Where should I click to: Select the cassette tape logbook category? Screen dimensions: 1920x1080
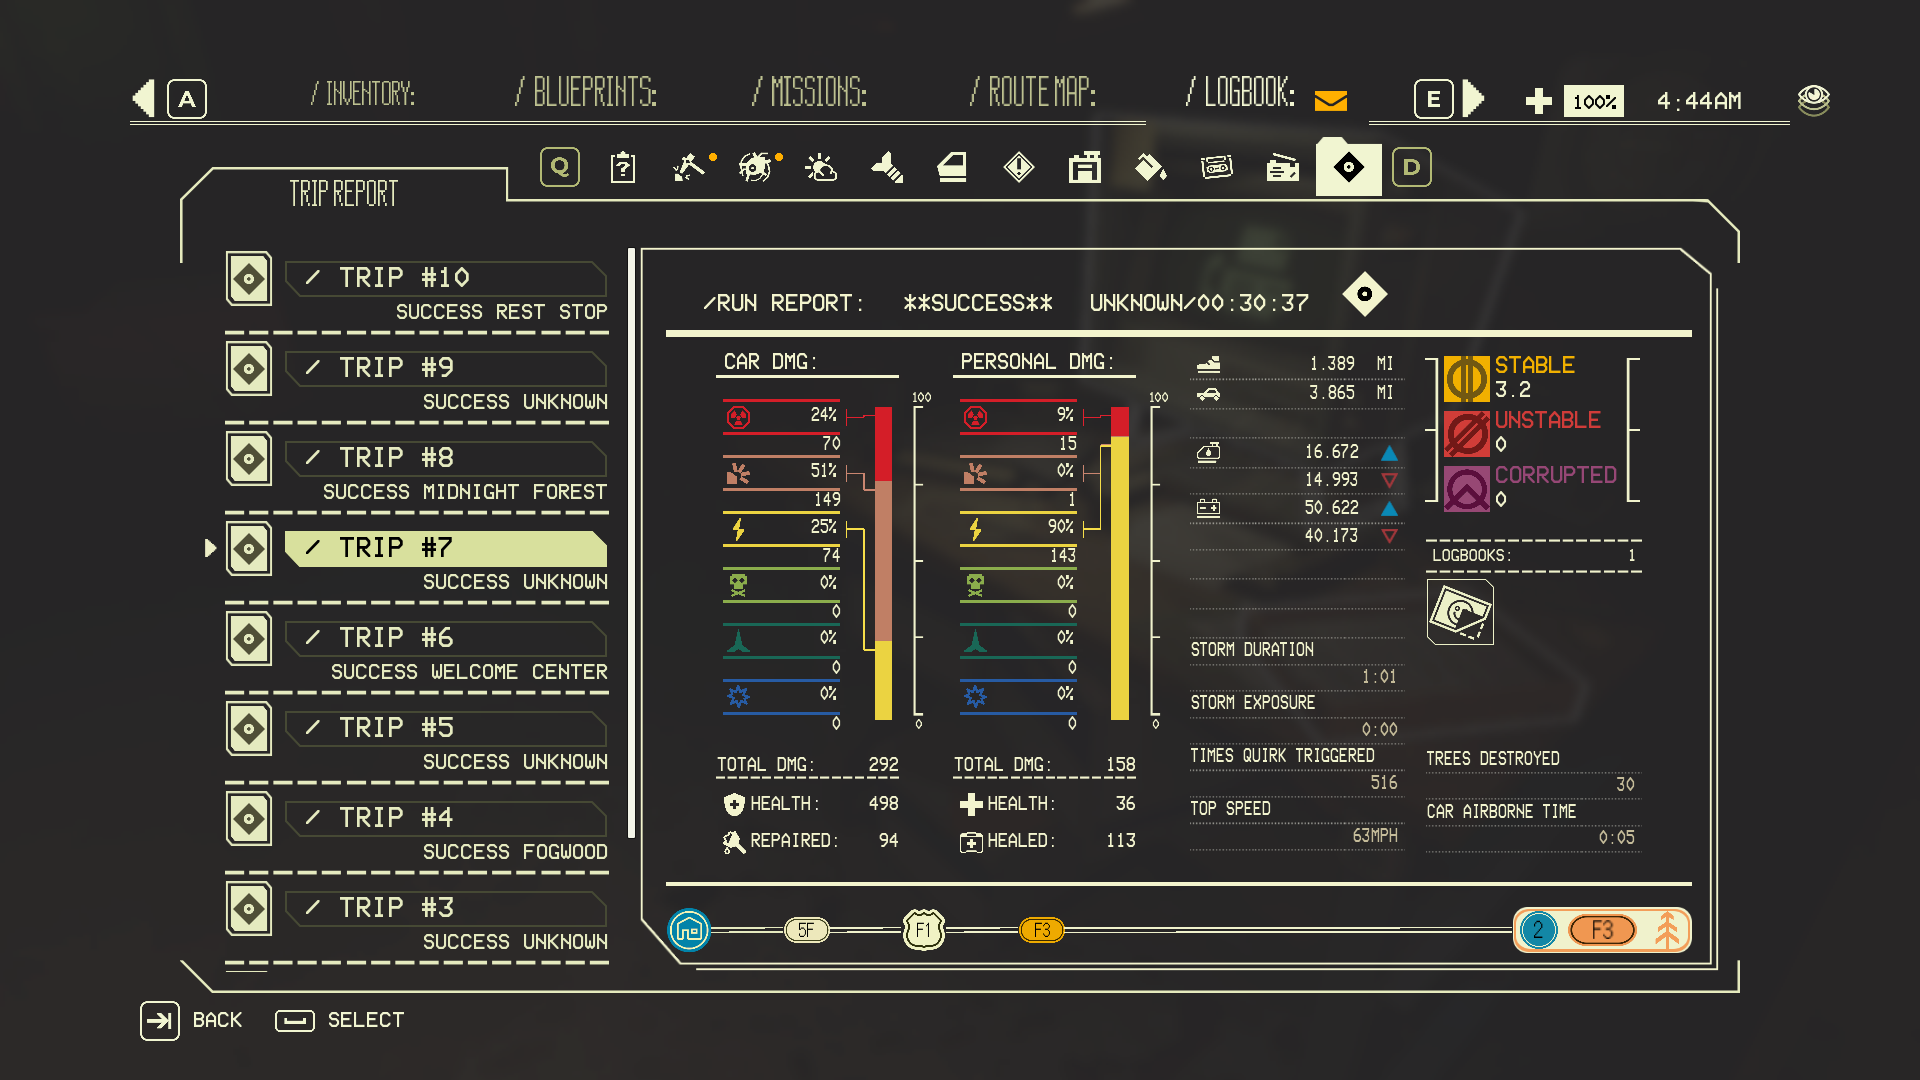tap(1216, 167)
